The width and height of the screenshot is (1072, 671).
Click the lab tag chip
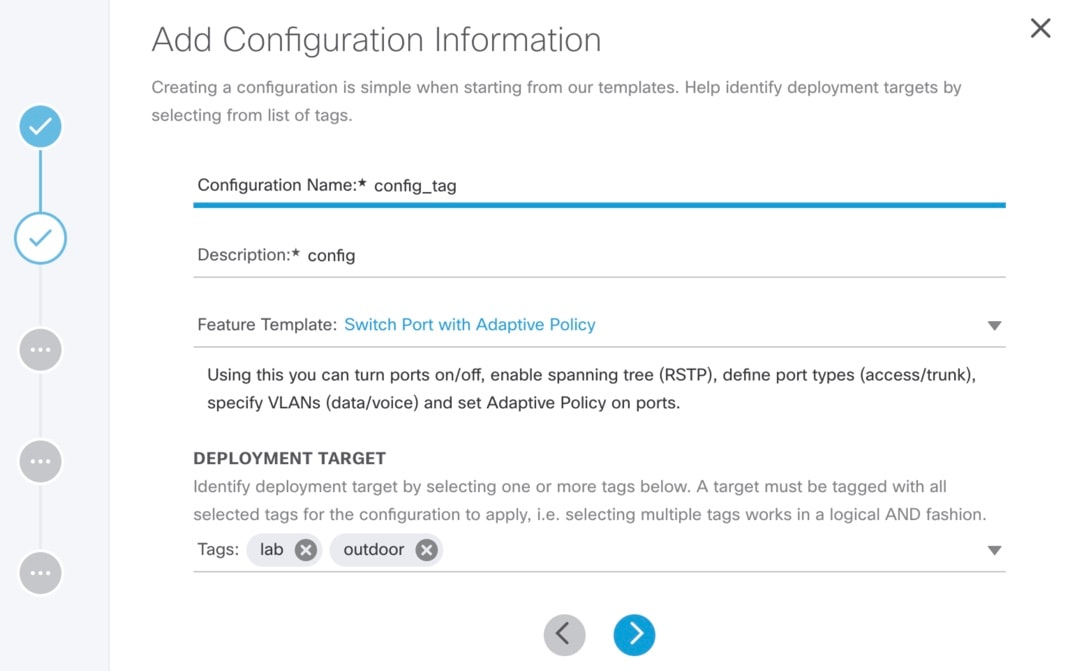(x=284, y=550)
